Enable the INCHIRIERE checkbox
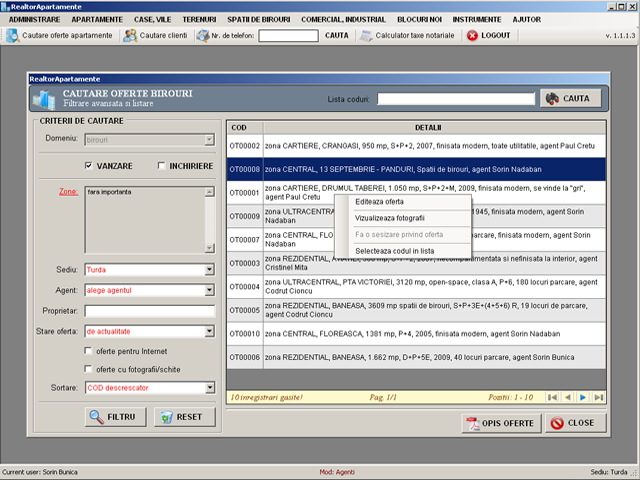 click(162, 166)
